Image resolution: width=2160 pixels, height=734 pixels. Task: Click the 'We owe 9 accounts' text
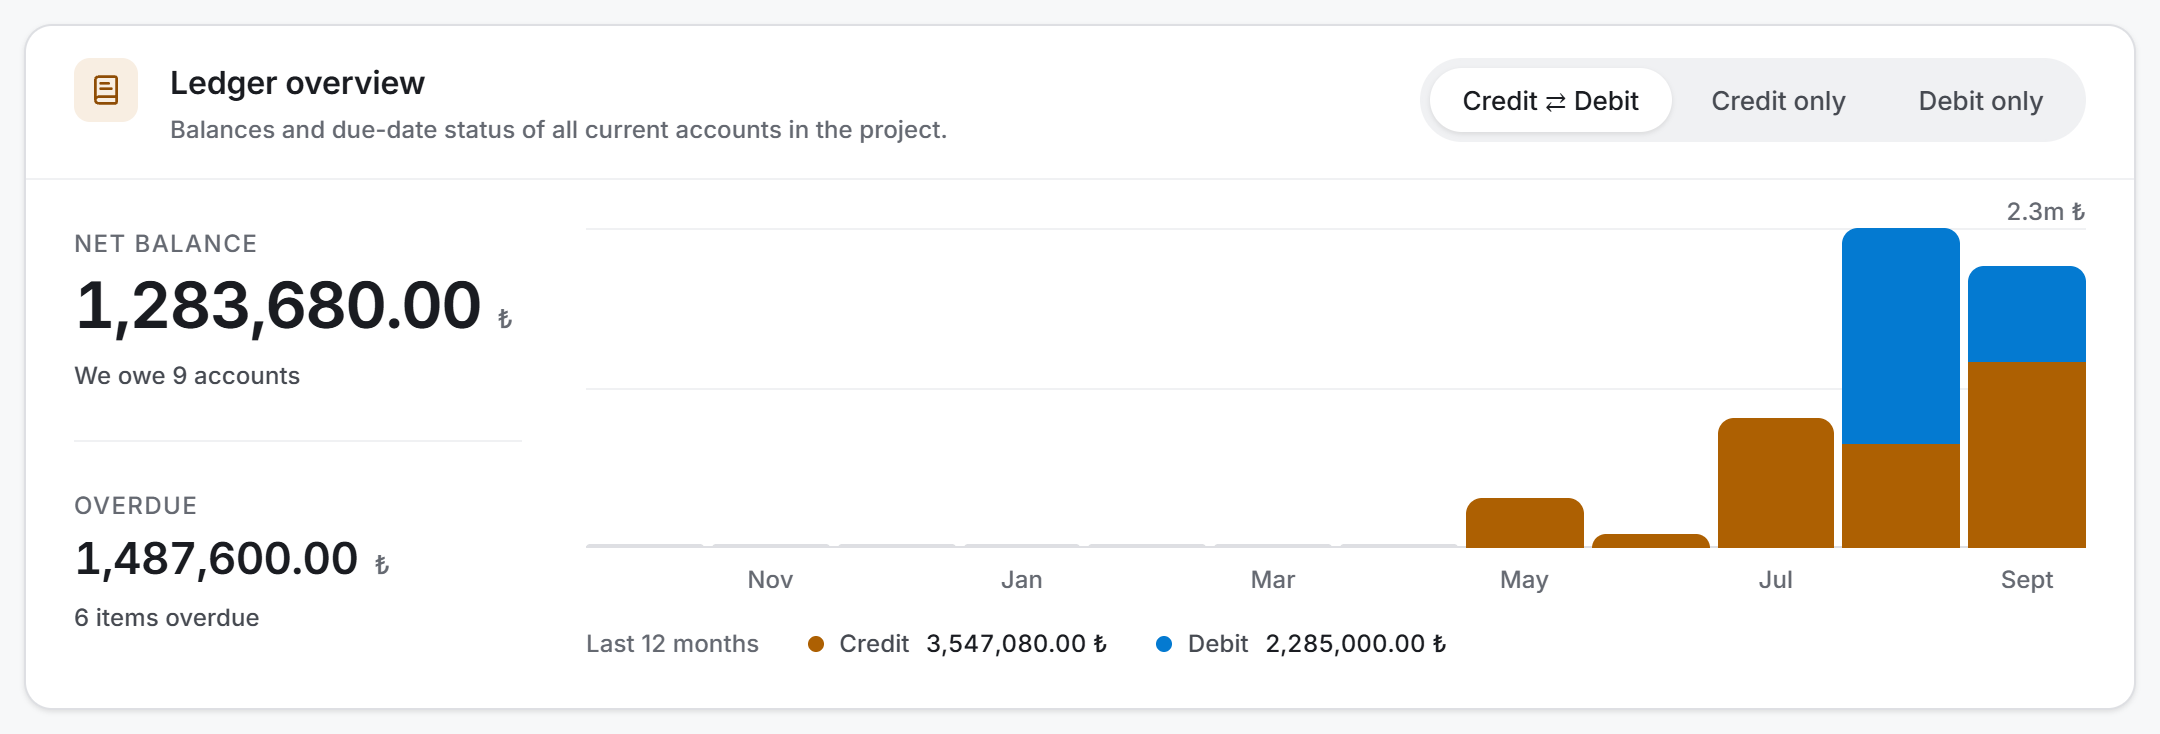point(187,376)
